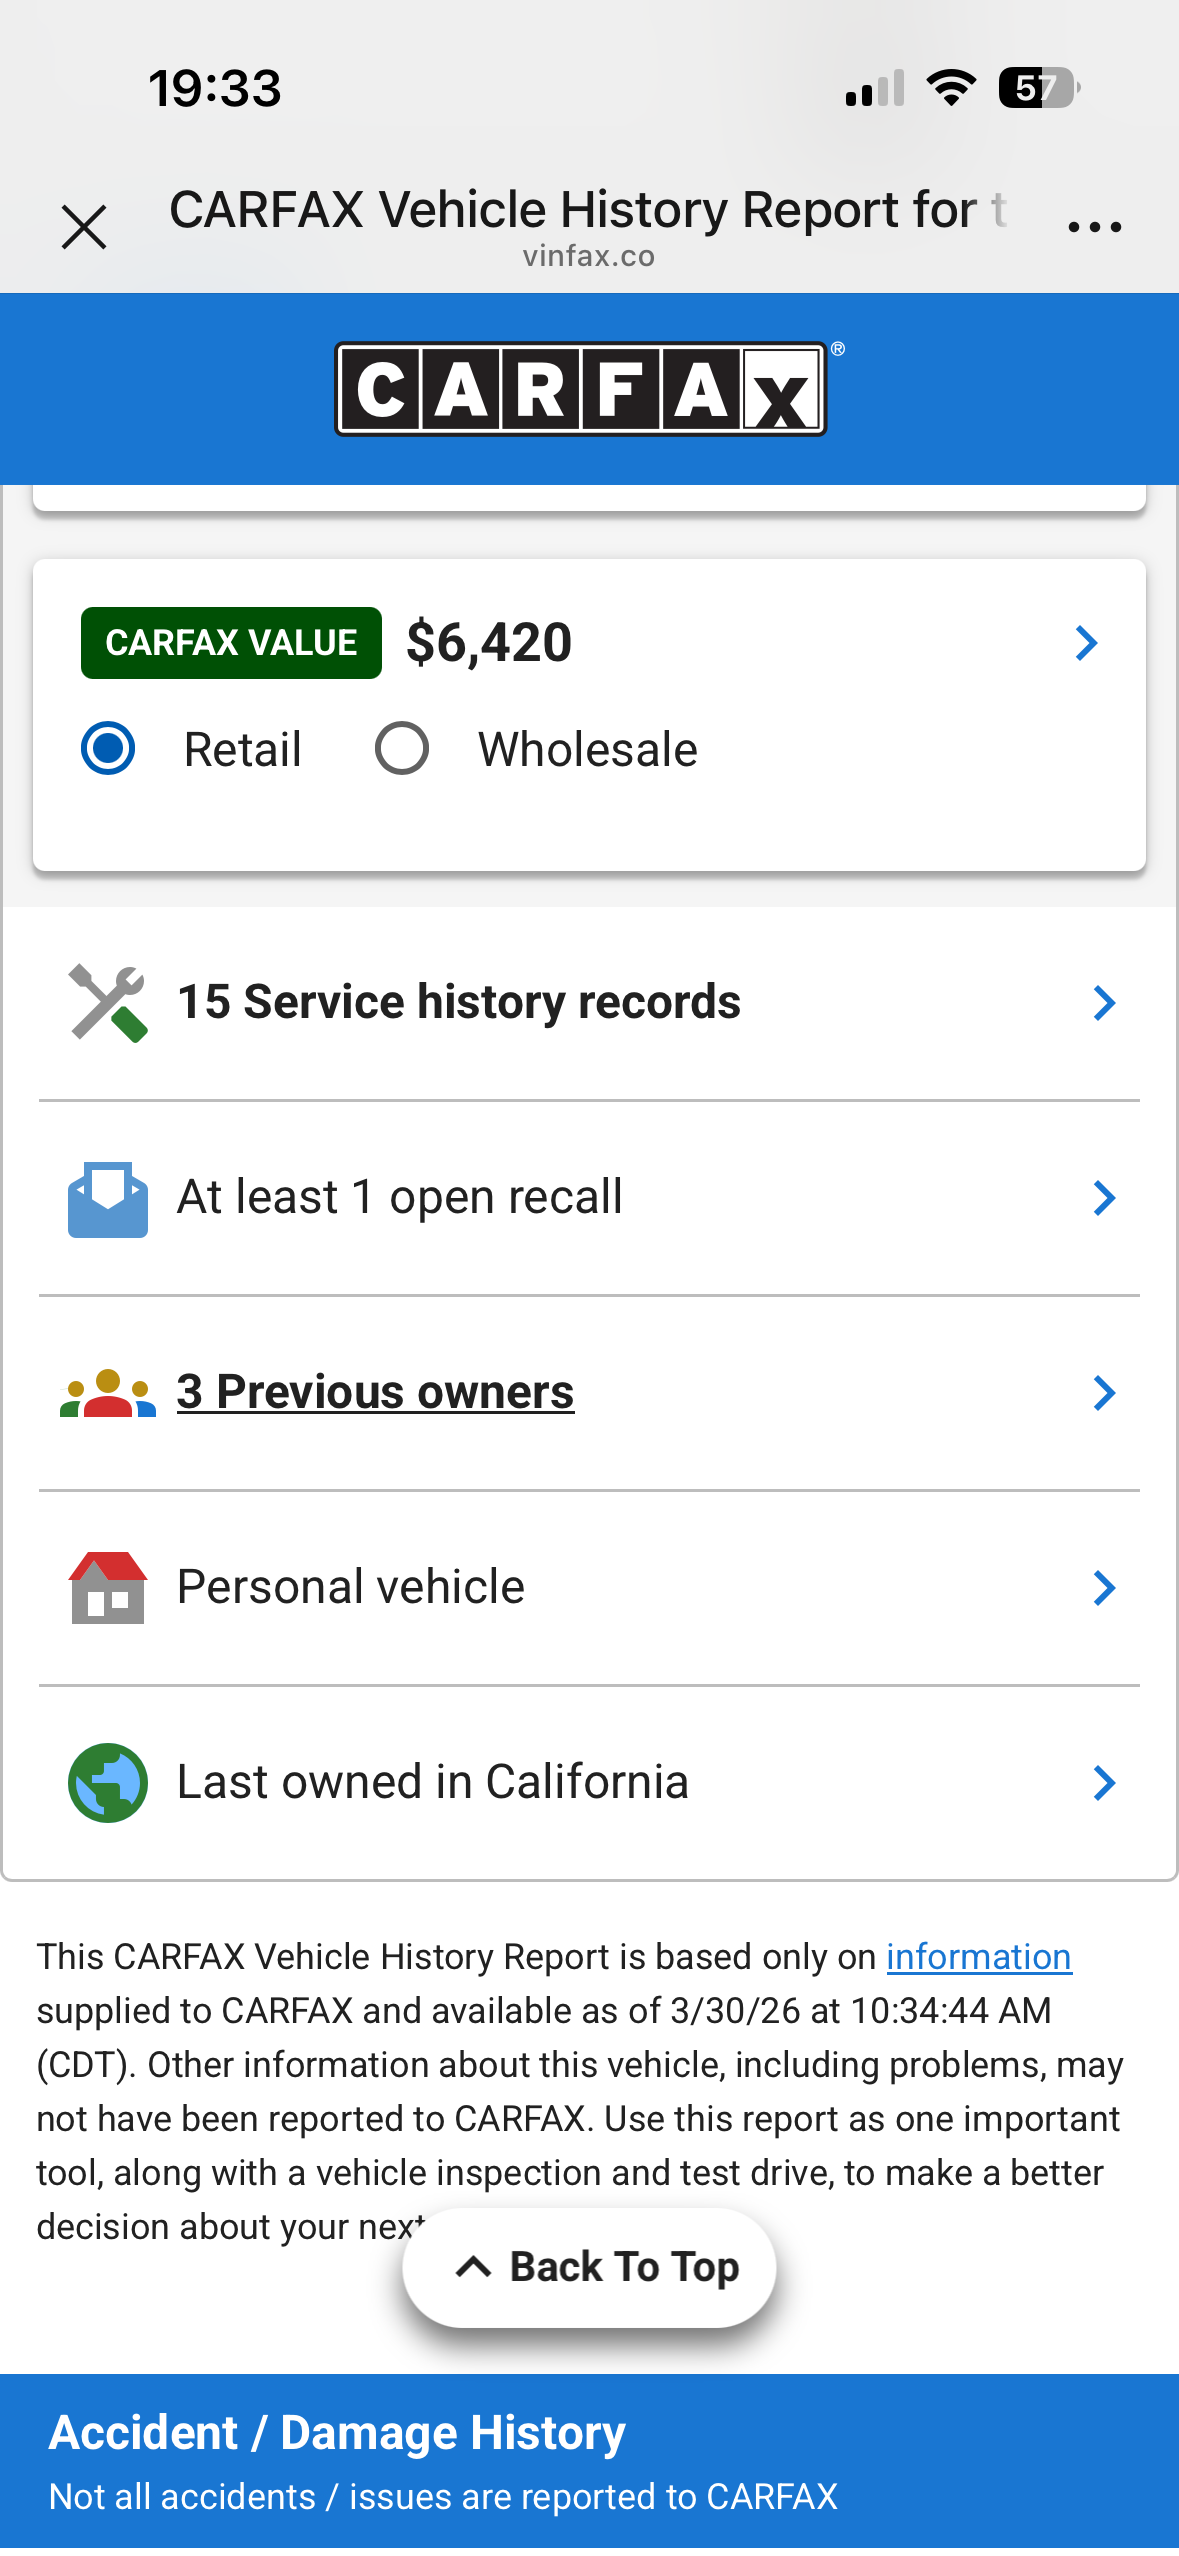Image resolution: width=1179 pixels, height=2556 pixels.
Task: Close the in-app browser with X
Action: click(x=84, y=227)
